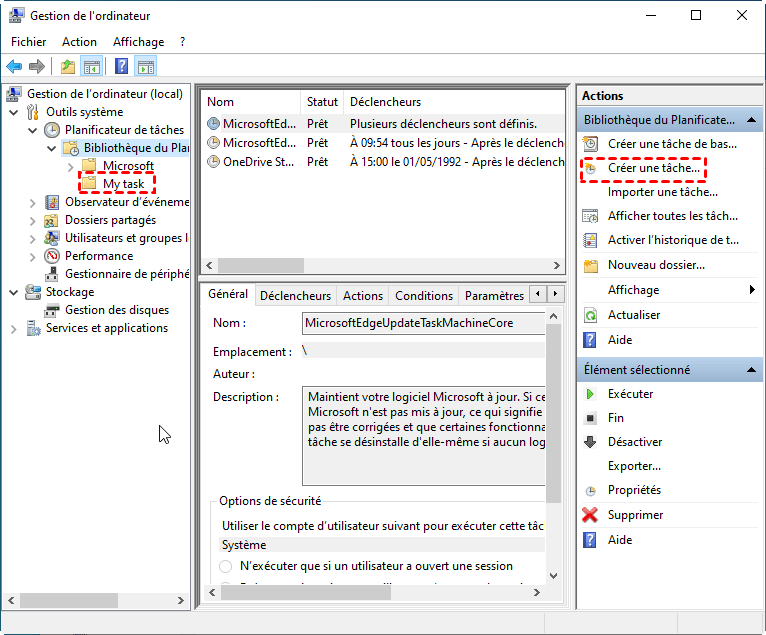Click the Désactiver down-arrow icon
Screen dimensions: 766x635
click(590, 442)
